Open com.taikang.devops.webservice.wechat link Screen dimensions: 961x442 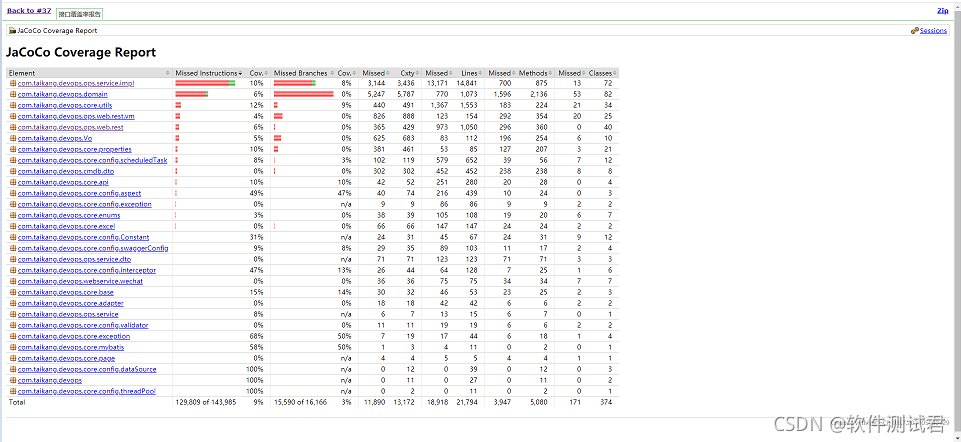pyautogui.click(x=80, y=281)
